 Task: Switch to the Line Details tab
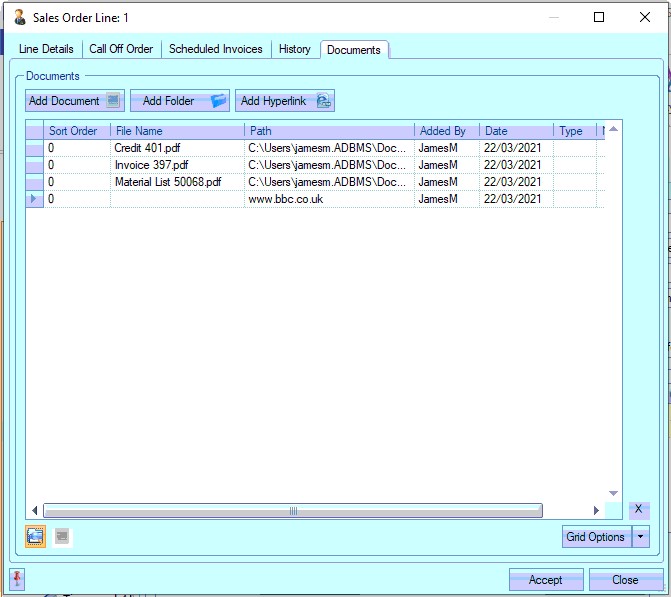[x=46, y=49]
